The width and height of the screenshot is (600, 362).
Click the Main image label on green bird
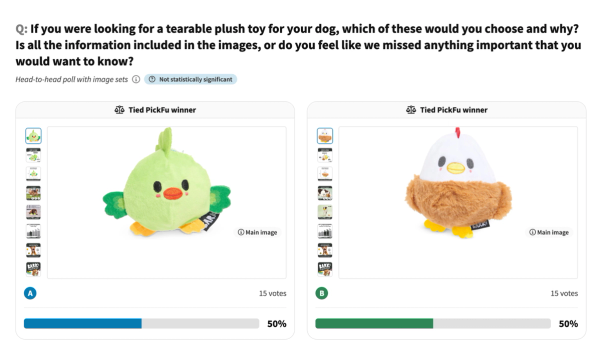tap(258, 232)
